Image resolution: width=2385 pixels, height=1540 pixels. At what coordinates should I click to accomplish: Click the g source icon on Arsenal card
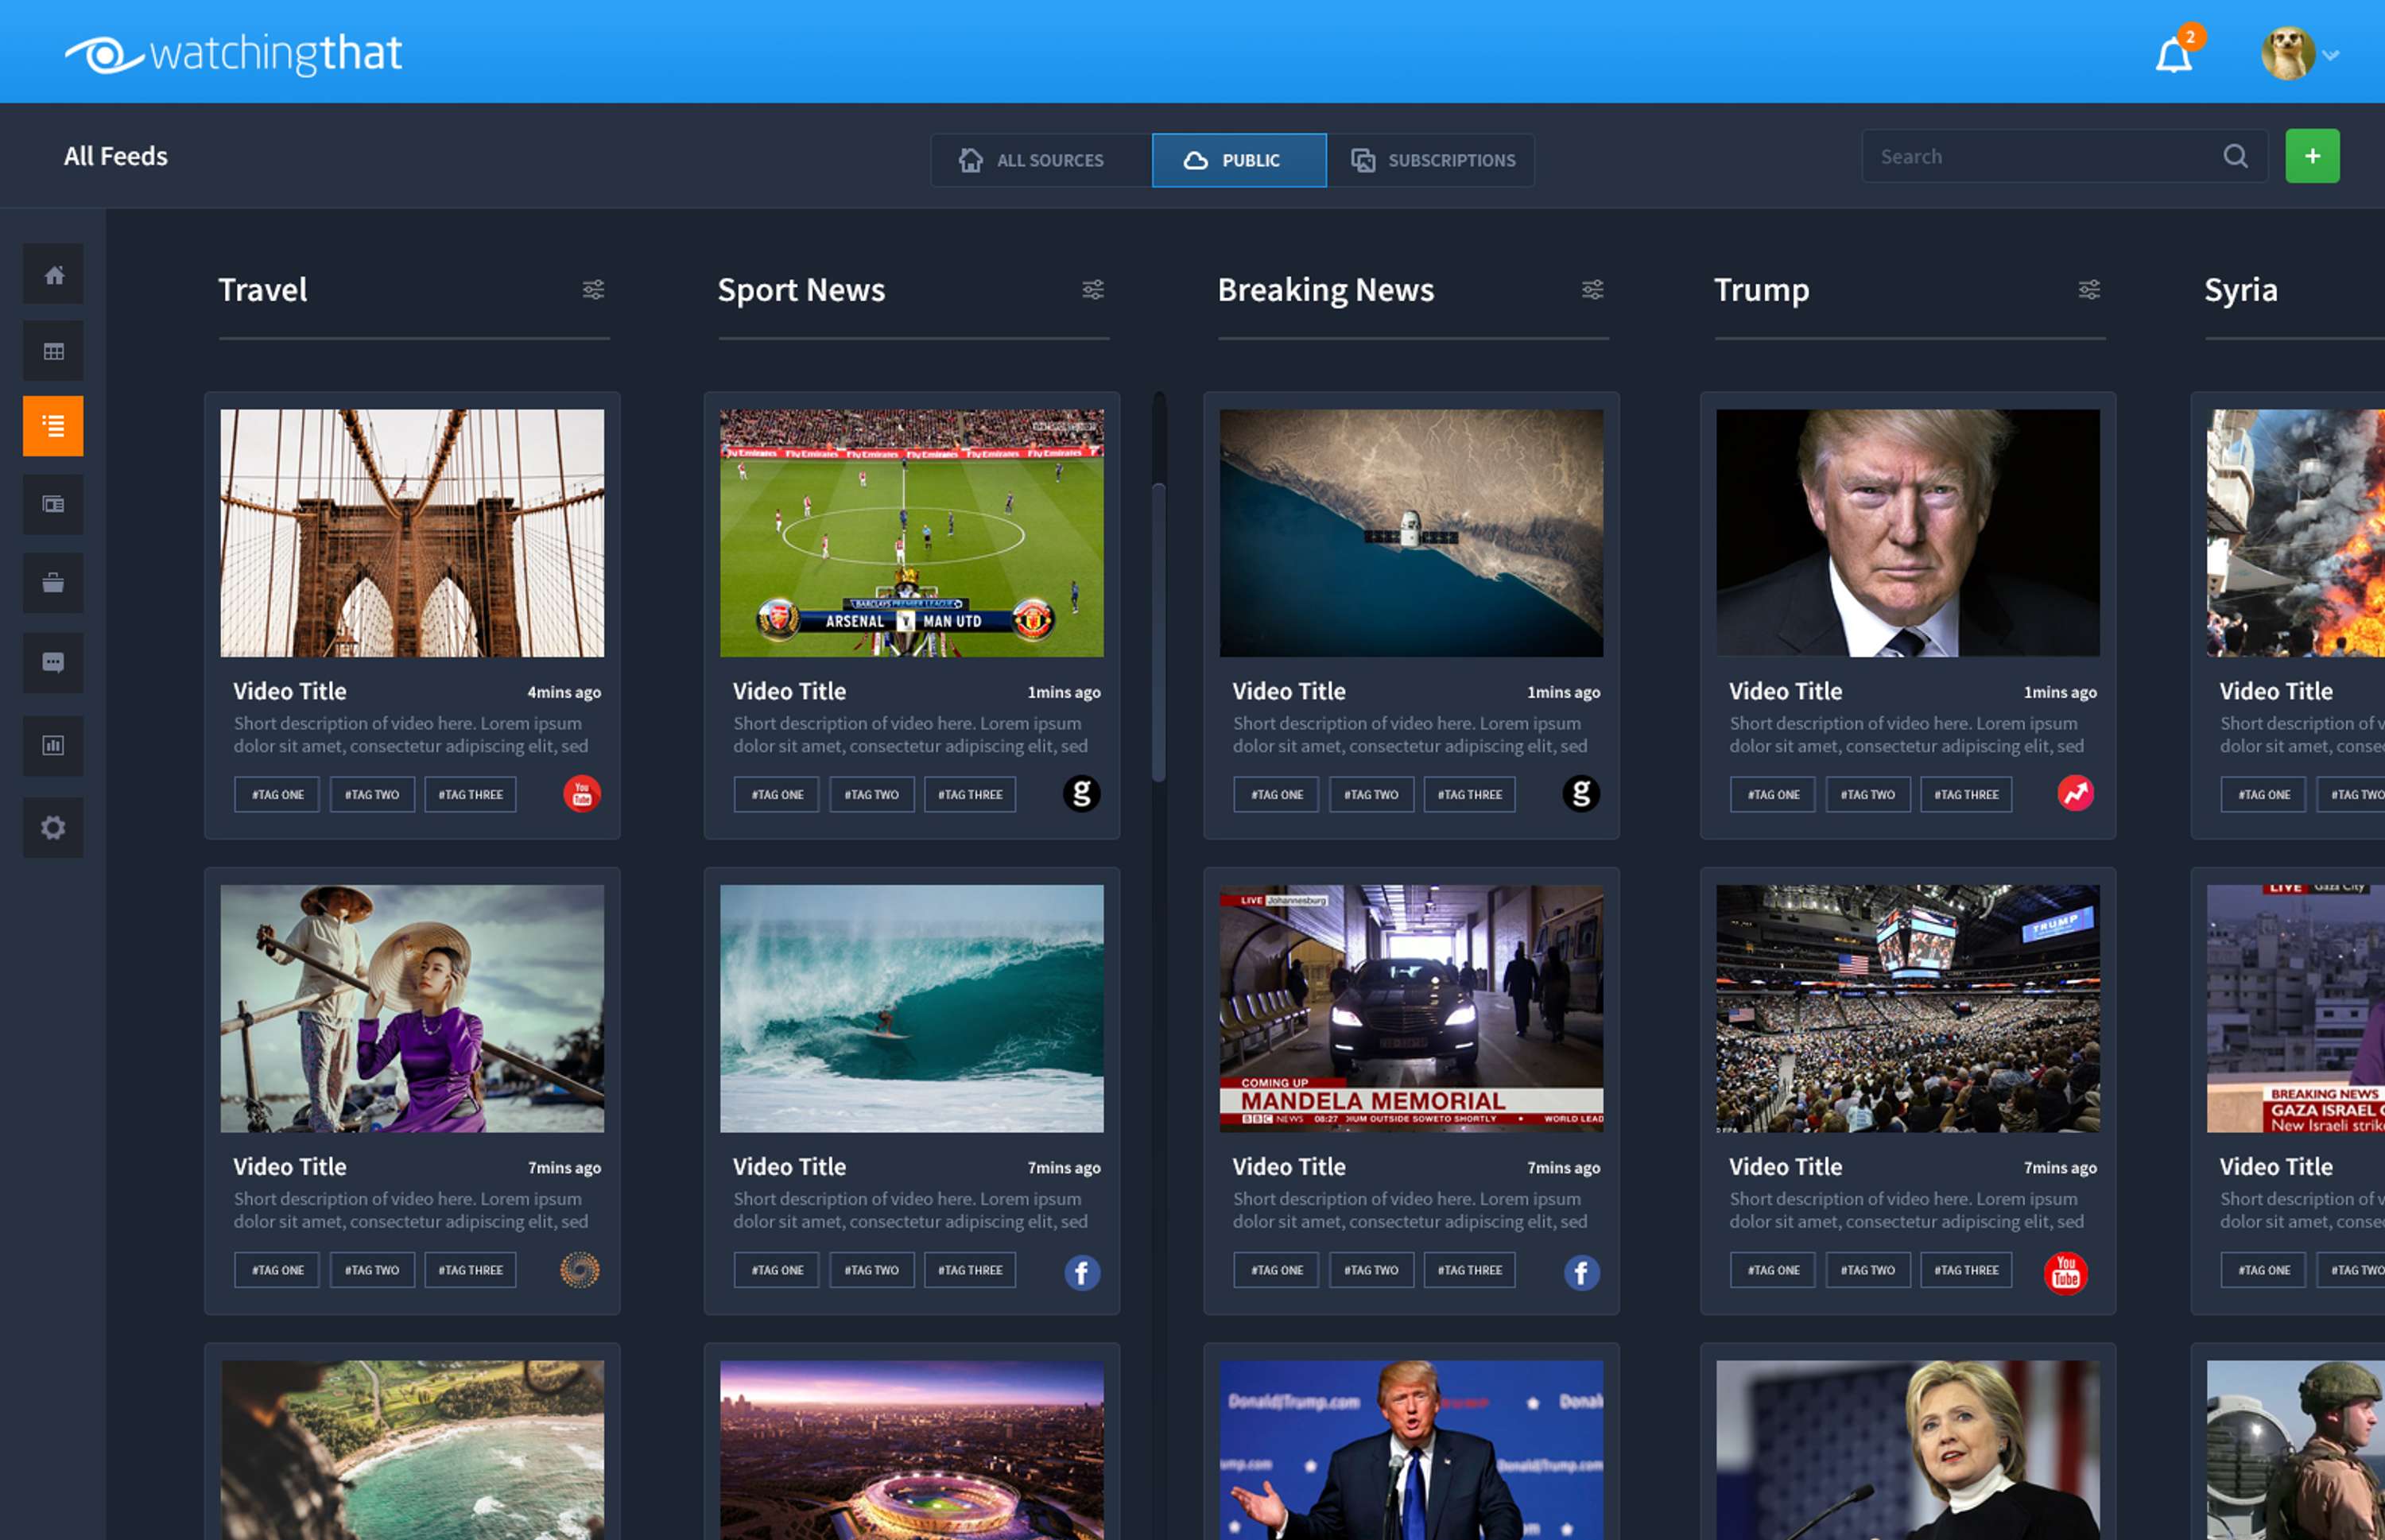tap(1081, 794)
